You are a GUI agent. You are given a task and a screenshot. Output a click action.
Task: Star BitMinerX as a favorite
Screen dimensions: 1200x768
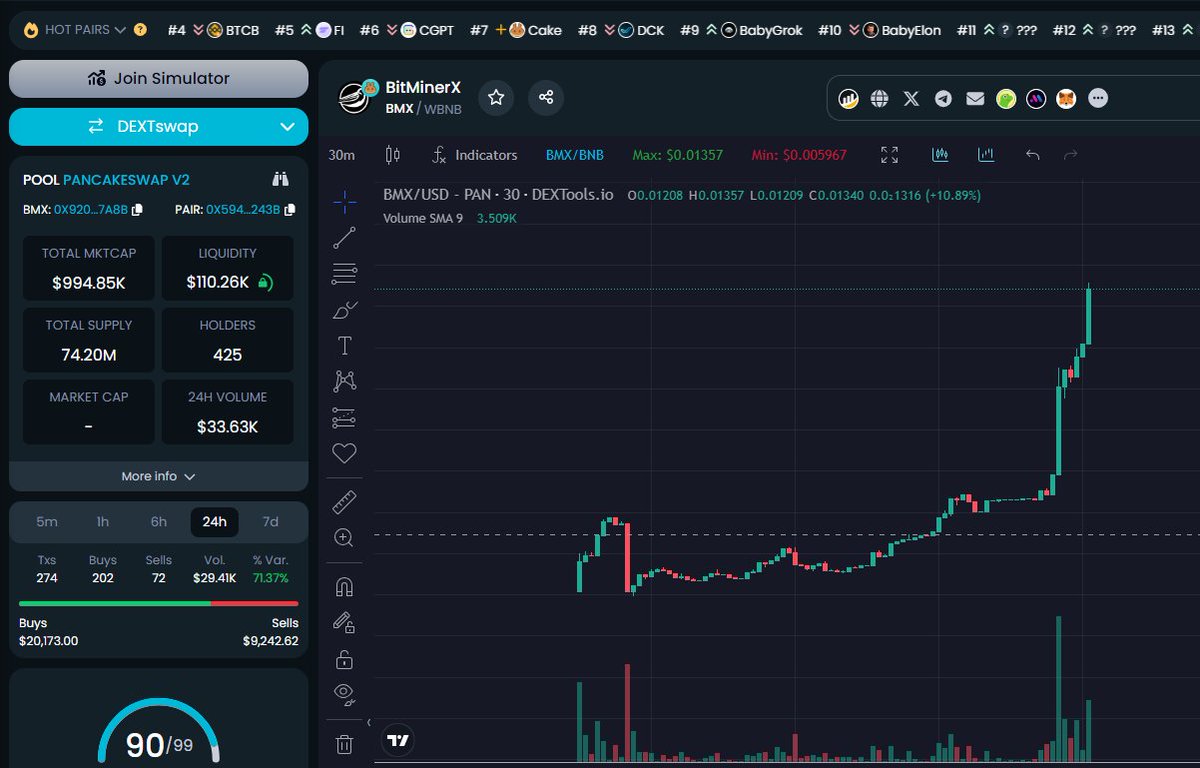point(496,98)
